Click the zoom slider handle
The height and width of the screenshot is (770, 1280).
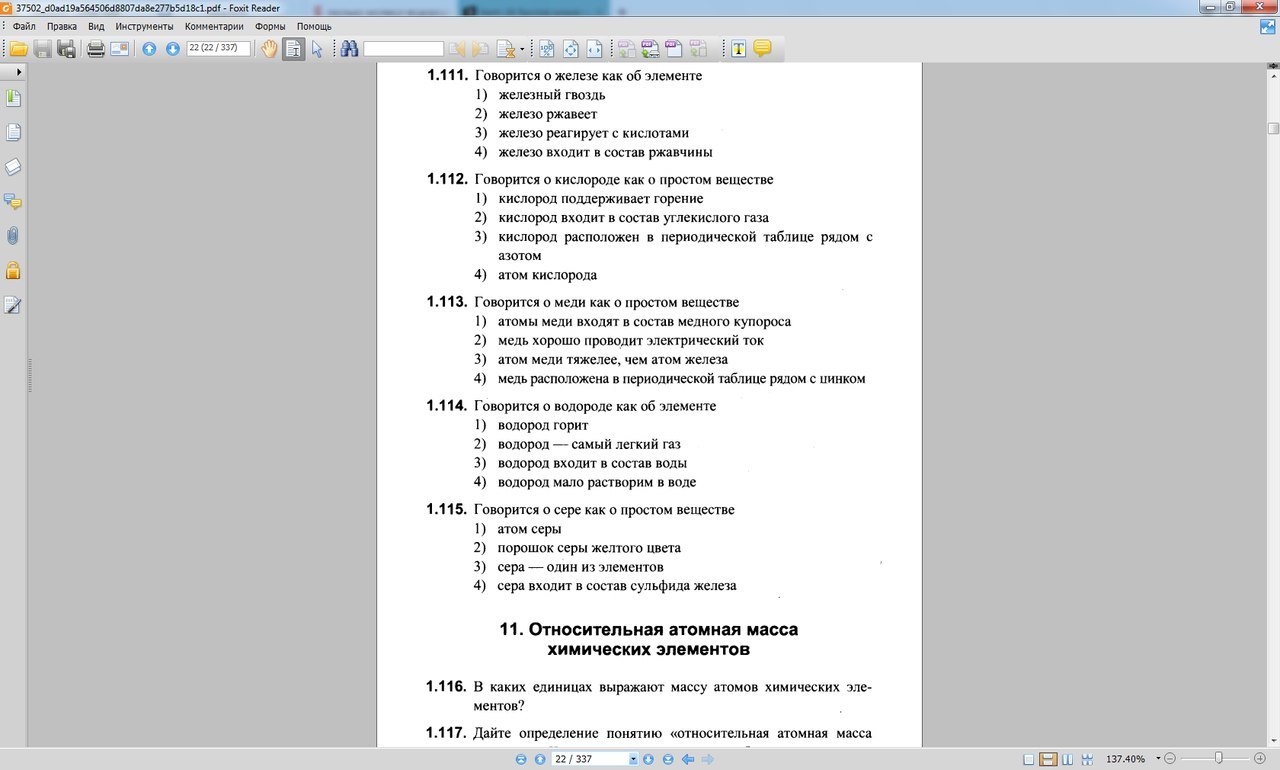click(1217, 759)
